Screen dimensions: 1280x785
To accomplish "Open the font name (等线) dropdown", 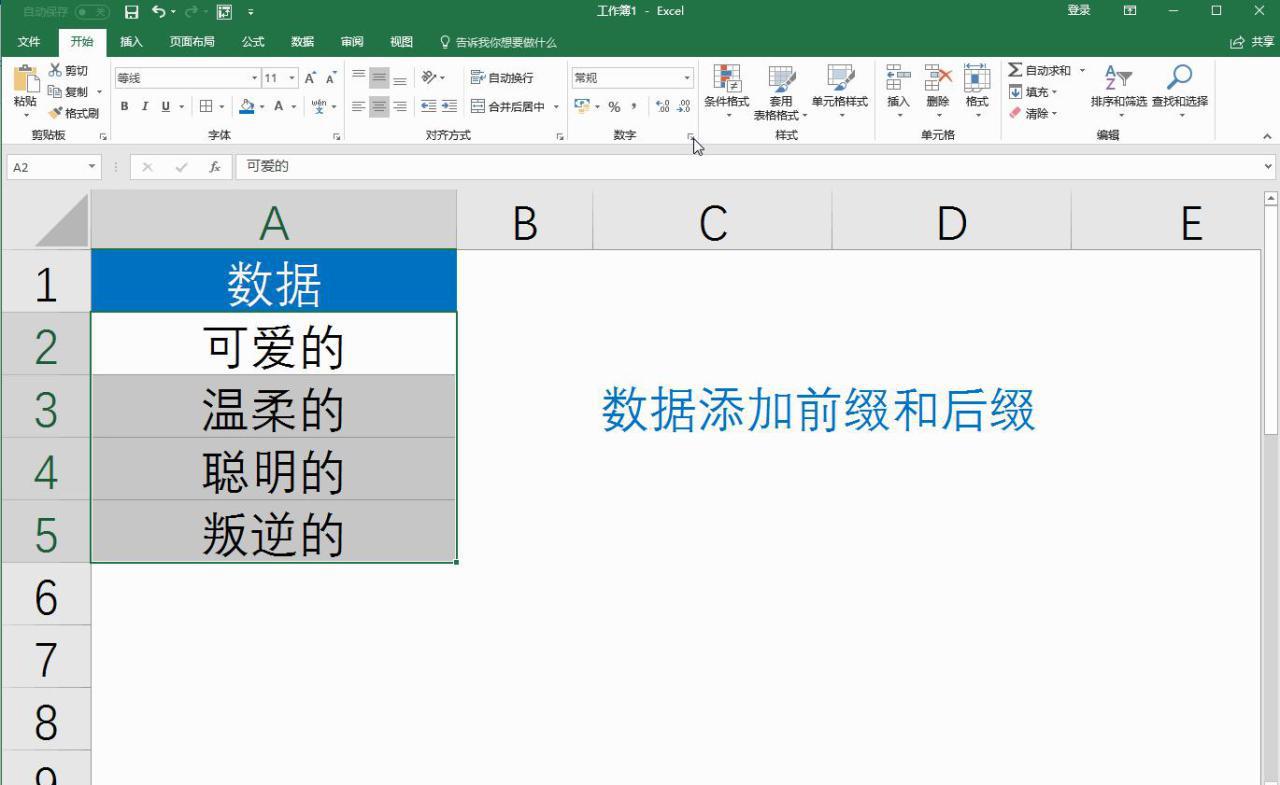I will (254, 78).
